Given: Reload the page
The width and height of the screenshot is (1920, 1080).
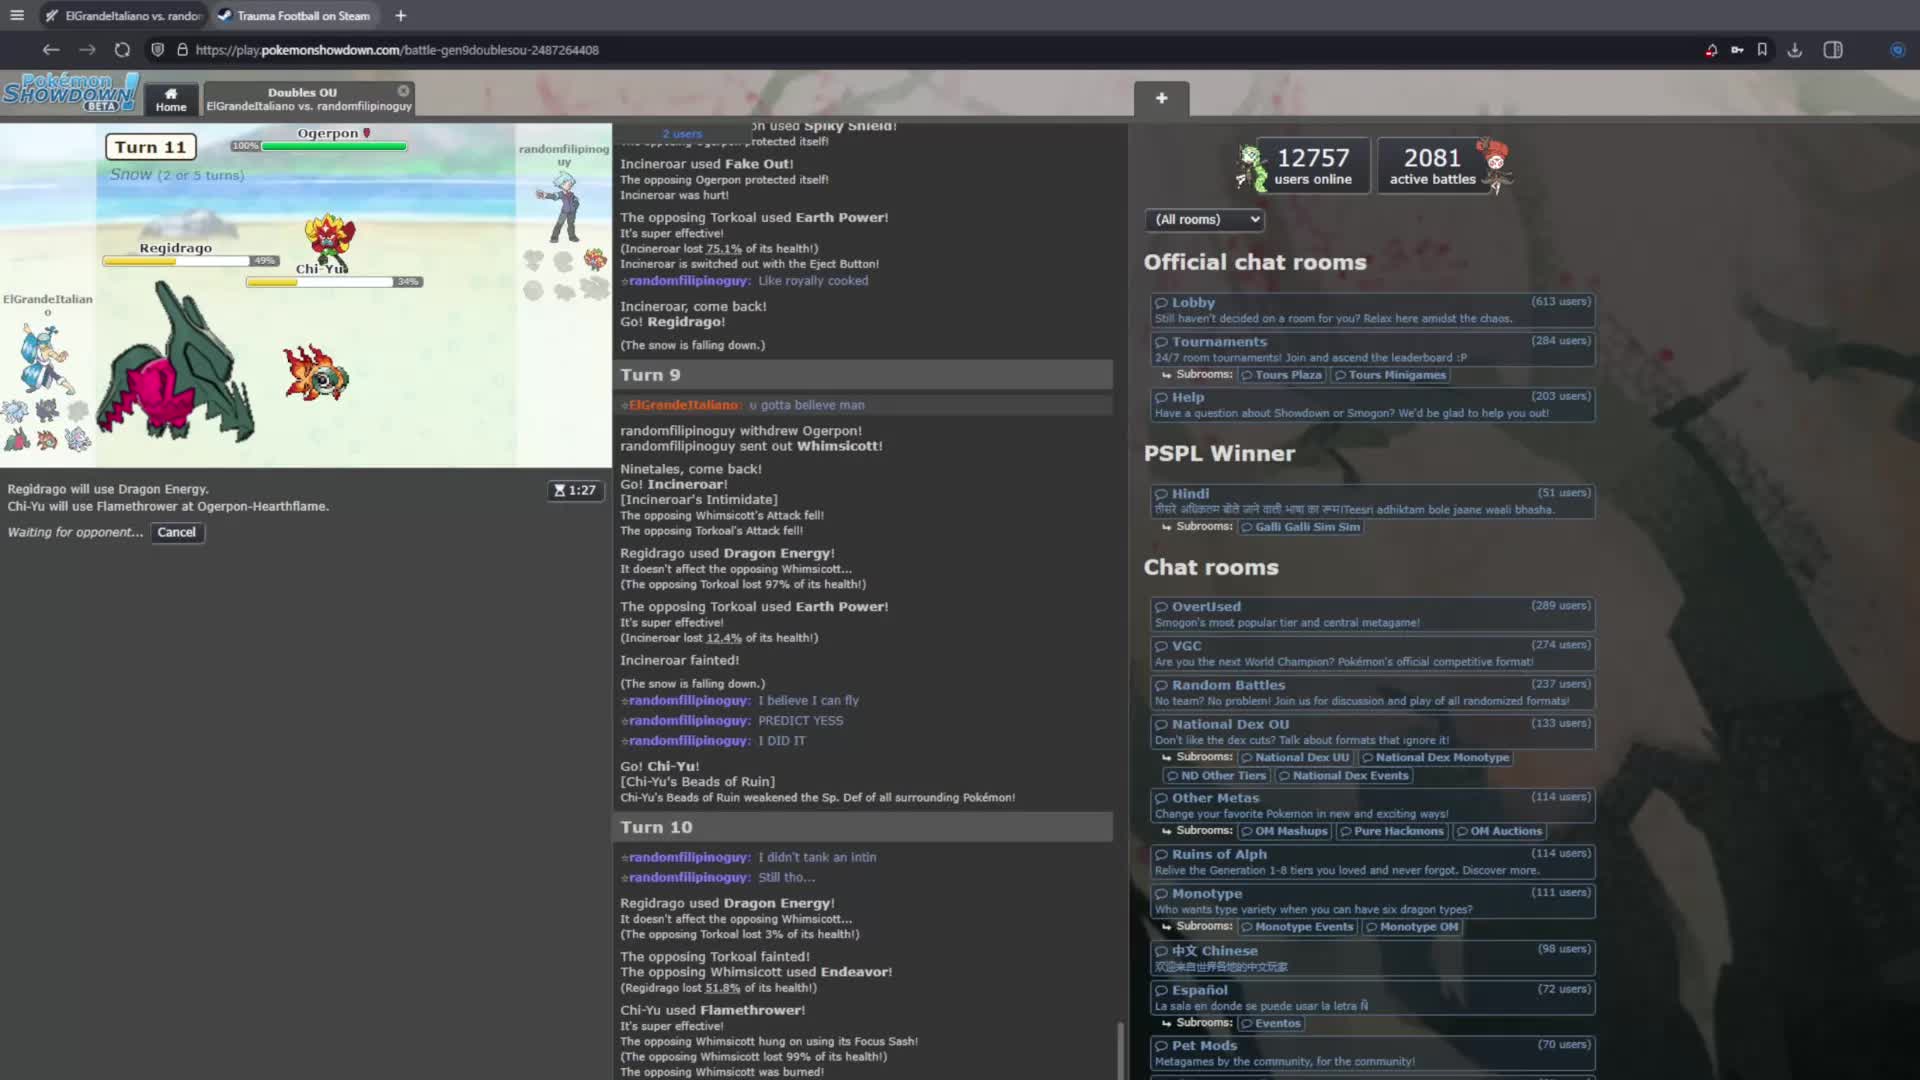Looking at the screenshot, I should [122, 50].
